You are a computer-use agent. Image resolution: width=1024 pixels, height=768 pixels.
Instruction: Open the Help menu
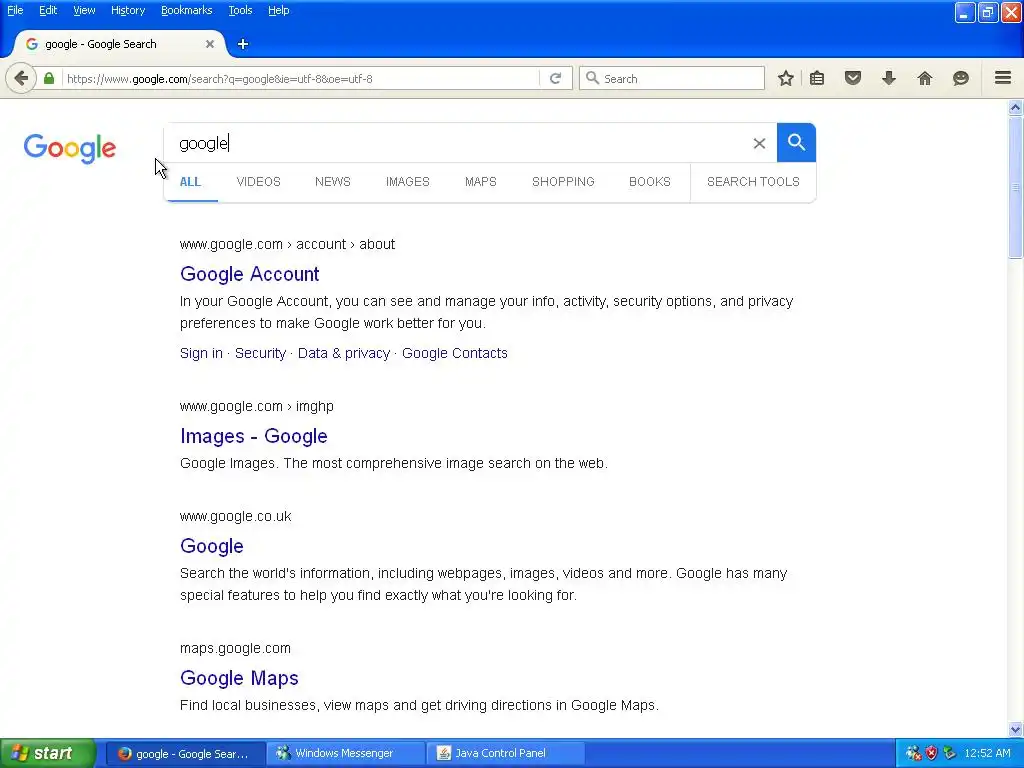(278, 10)
